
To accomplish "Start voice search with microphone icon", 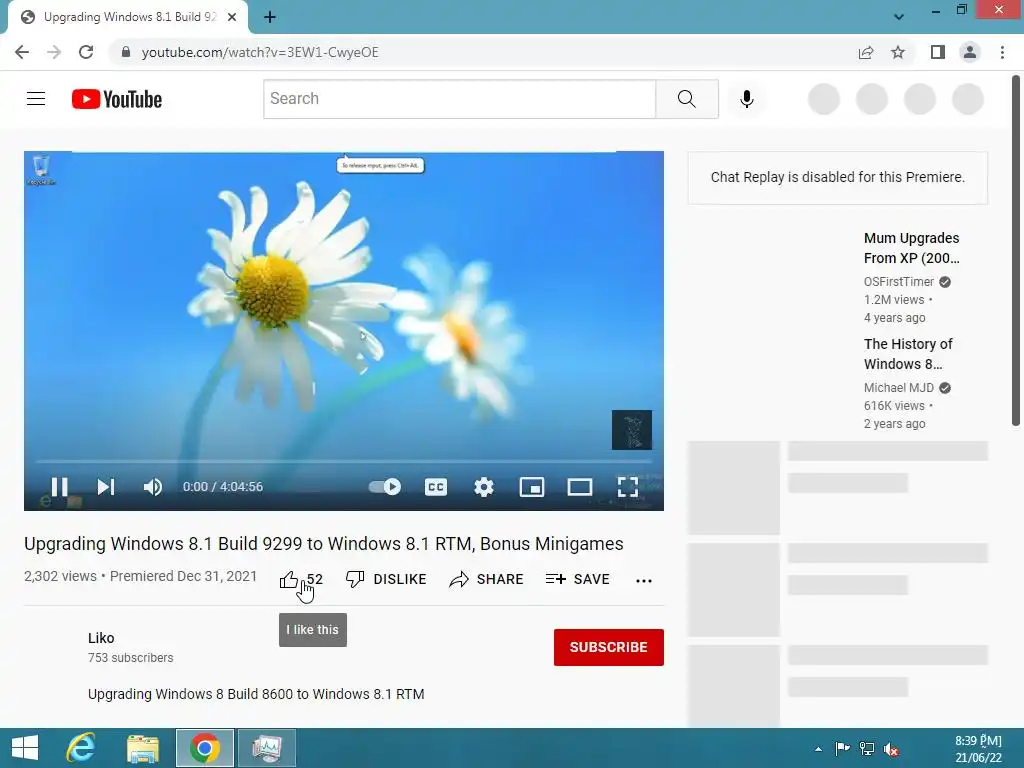I will [747, 99].
